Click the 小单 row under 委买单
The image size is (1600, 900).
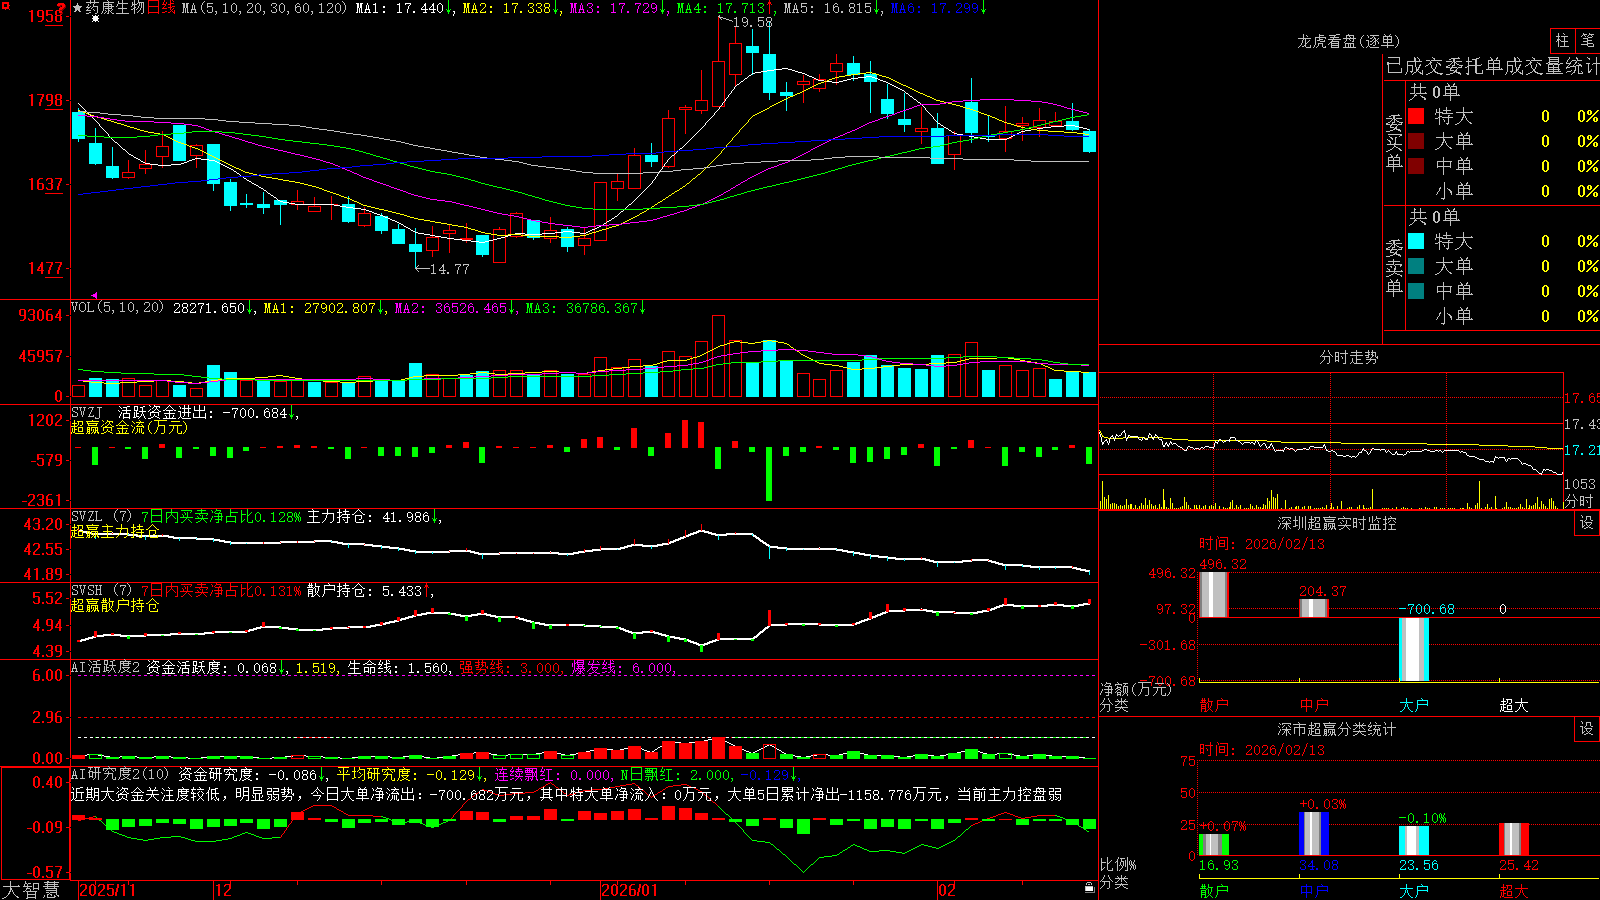(1503, 191)
